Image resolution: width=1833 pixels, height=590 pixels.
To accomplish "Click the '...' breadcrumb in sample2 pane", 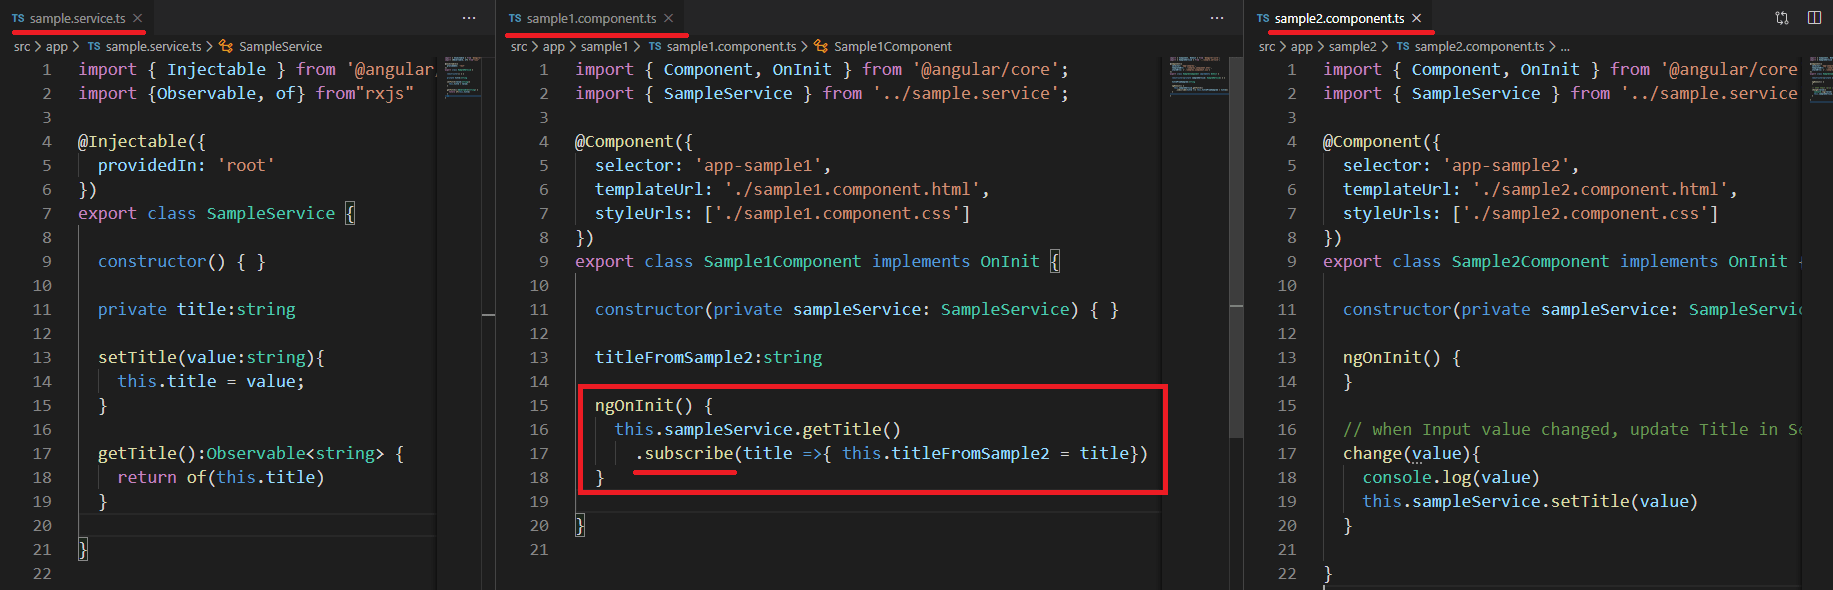I will click(x=1565, y=46).
